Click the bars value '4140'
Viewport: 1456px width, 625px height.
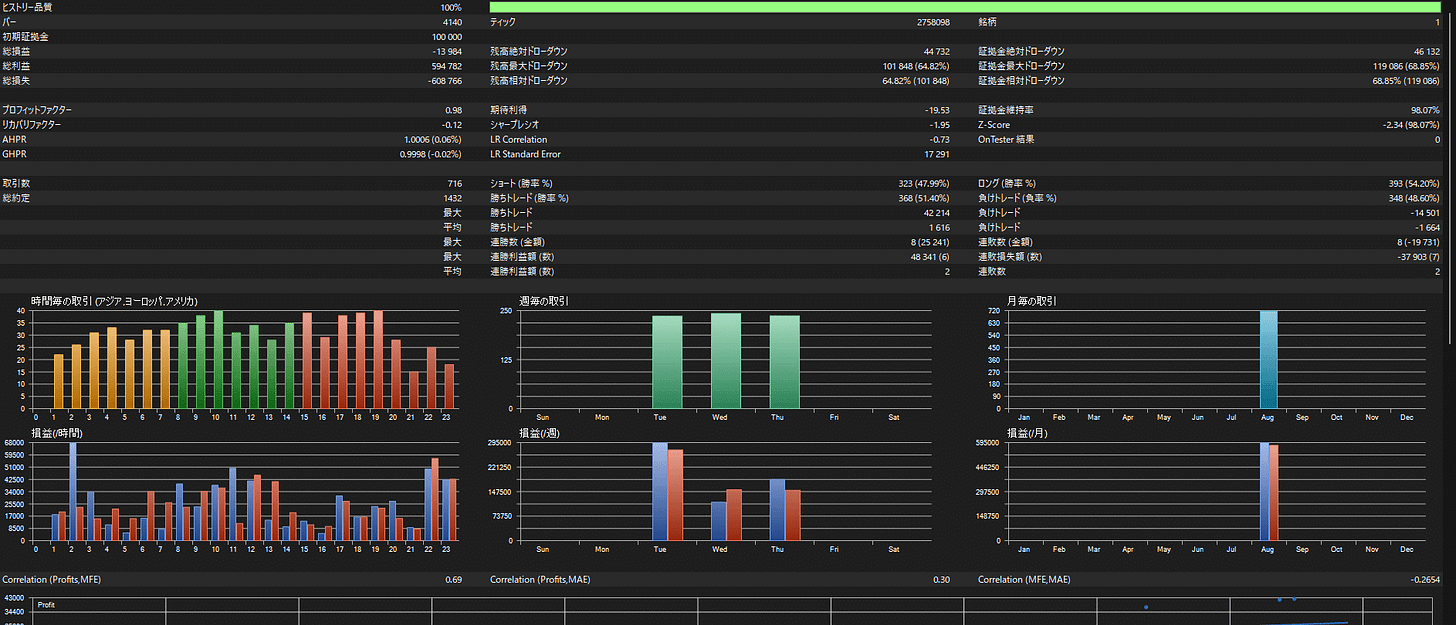[452, 22]
